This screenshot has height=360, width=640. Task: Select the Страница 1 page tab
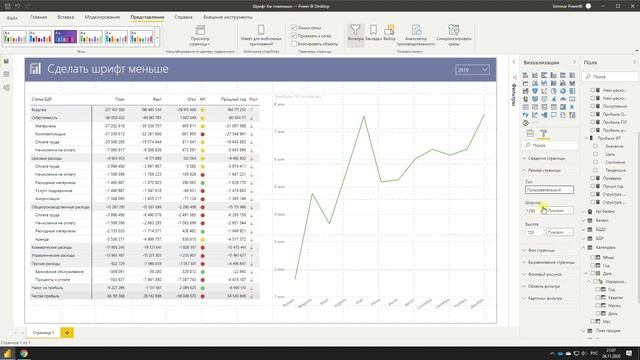point(43,333)
